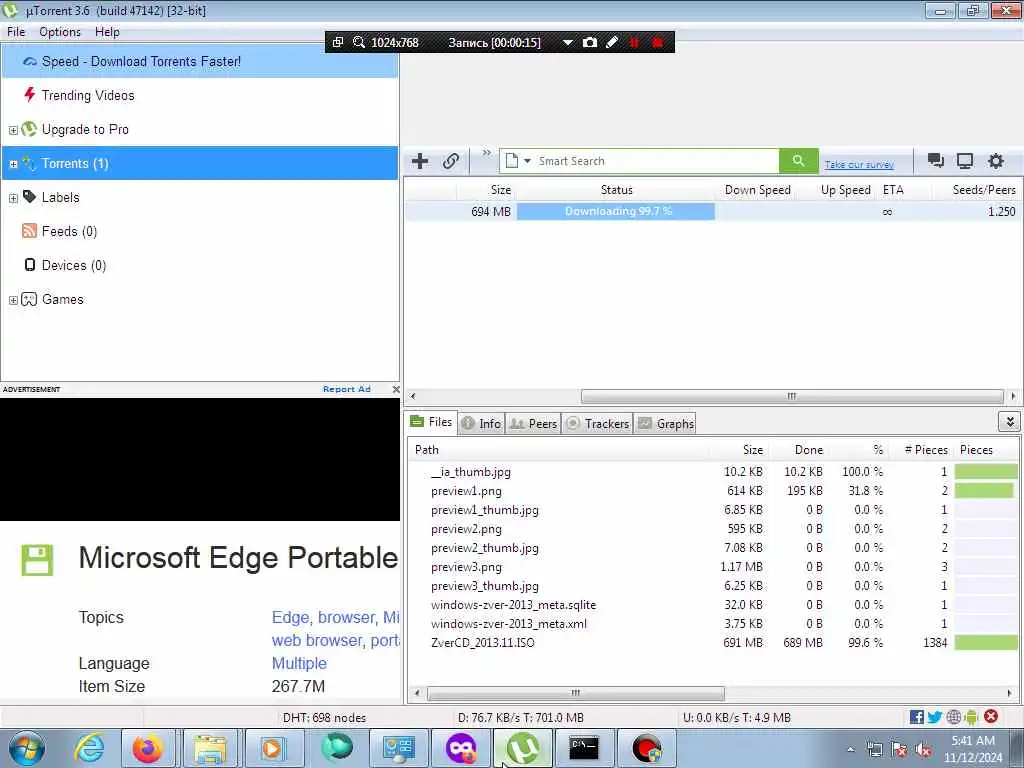This screenshot has width=1024, height=768.
Task: Show hidden tray icons arrow
Action: point(850,750)
